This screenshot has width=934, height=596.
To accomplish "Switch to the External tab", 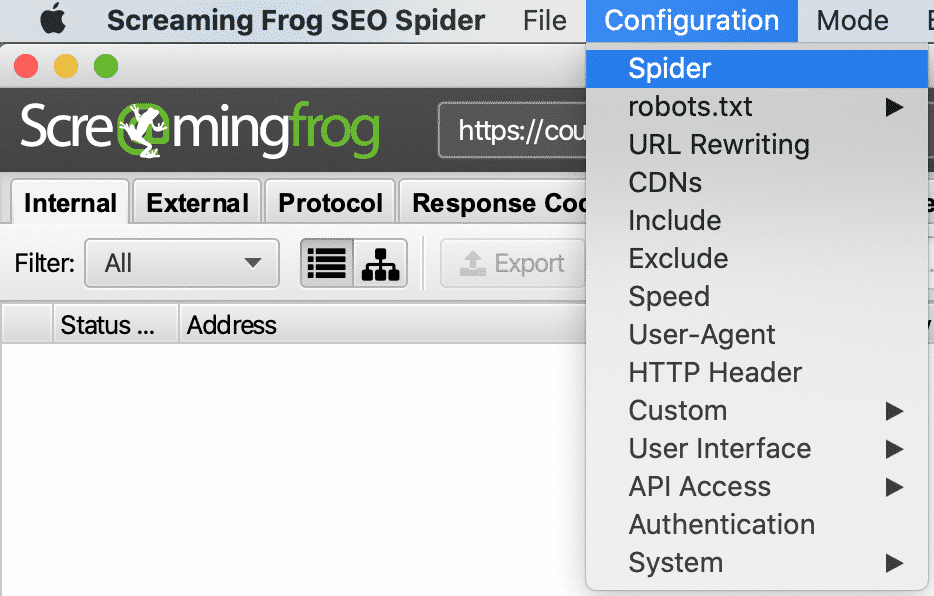I will pos(197,203).
